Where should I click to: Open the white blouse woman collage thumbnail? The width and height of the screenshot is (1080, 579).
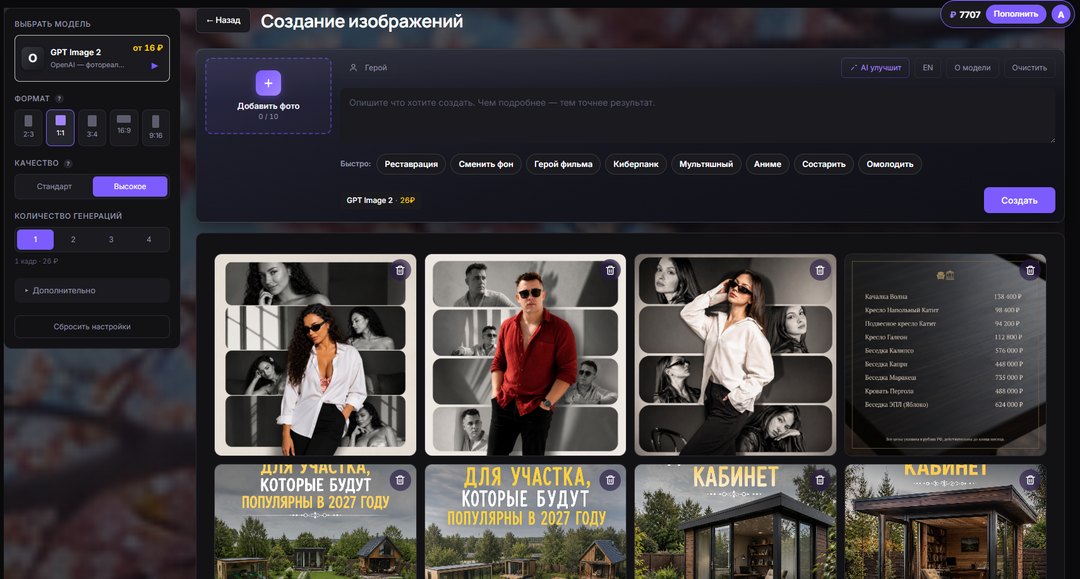coord(735,355)
